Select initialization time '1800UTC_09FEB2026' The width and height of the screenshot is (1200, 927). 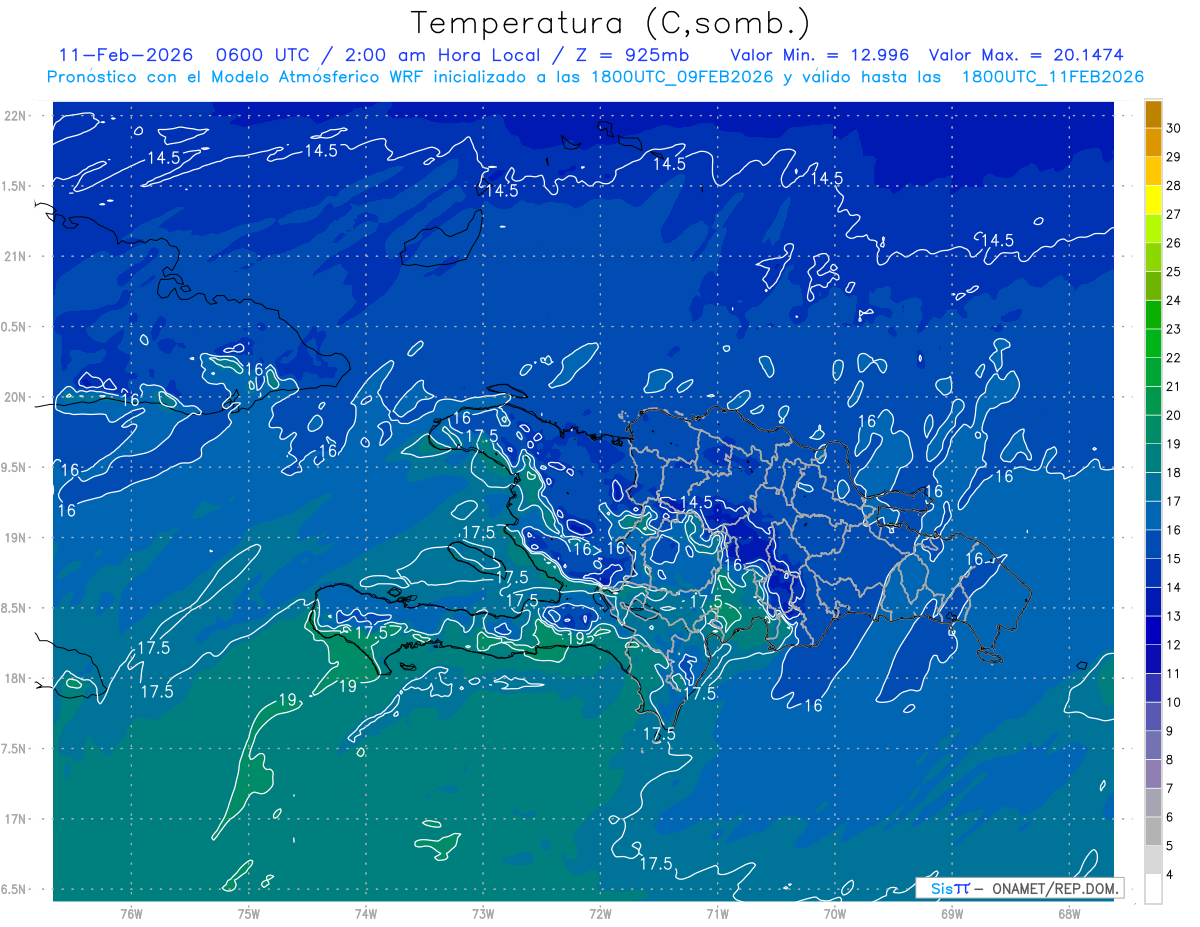(x=681, y=77)
